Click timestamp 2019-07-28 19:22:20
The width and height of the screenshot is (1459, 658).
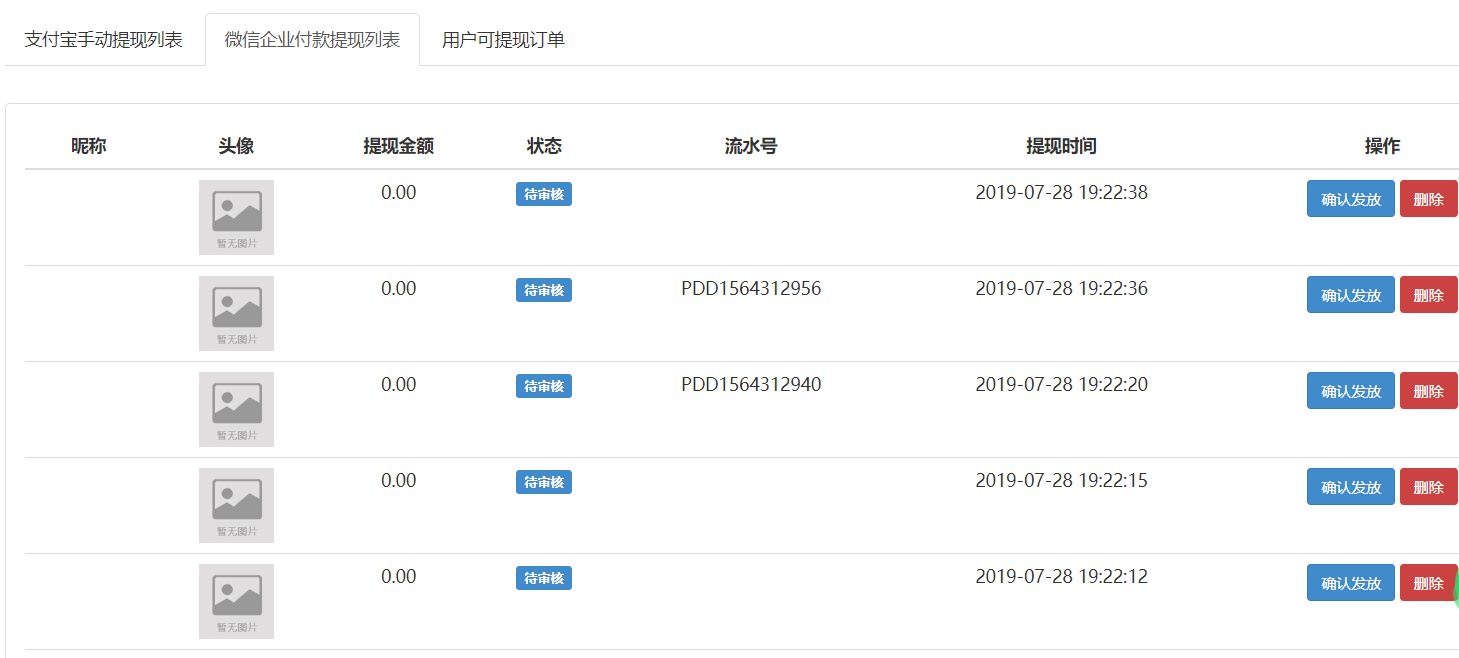tap(1061, 385)
